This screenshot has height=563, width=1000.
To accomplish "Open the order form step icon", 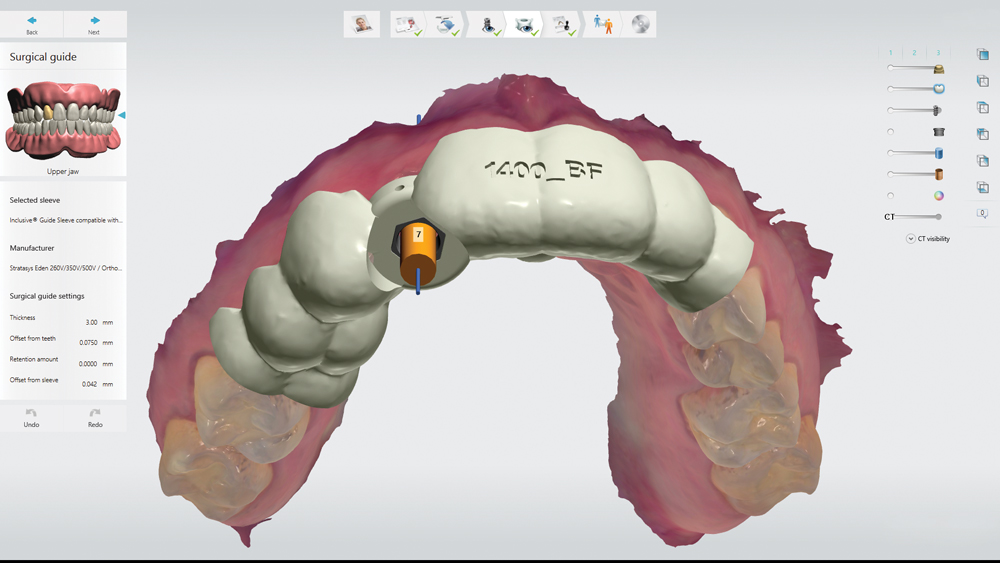I will coord(407,24).
